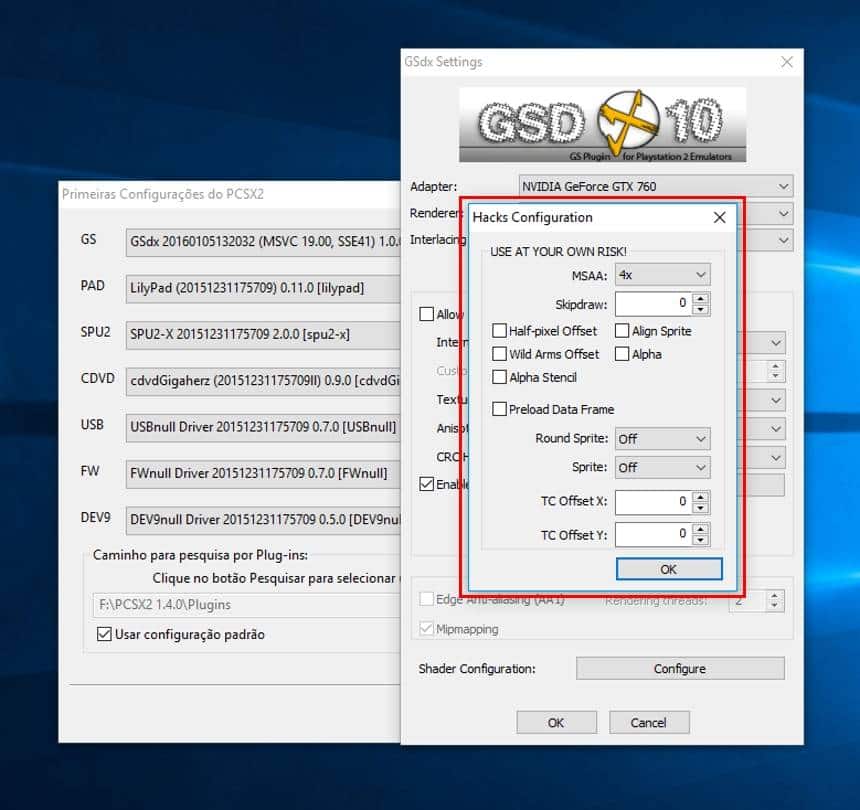Select the PAD LilyPad plugin field
The height and width of the screenshot is (810, 860).
[x=263, y=288]
